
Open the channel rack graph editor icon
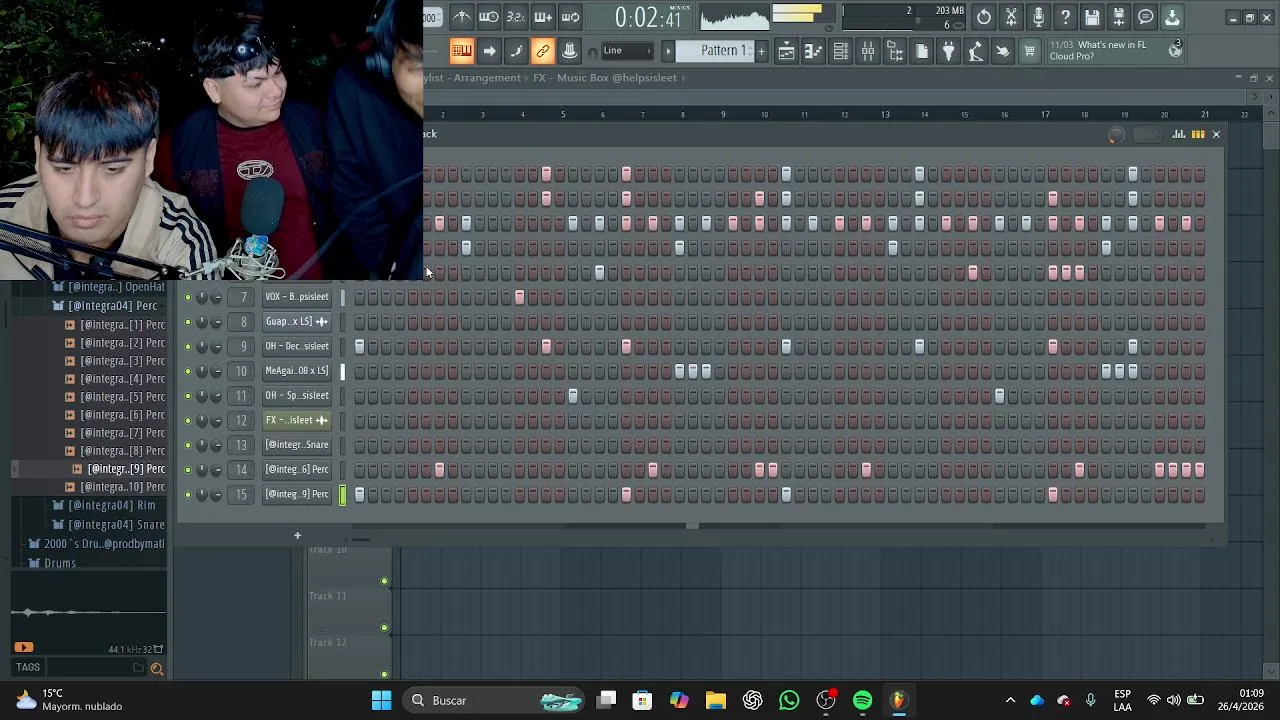(x=1179, y=134)
